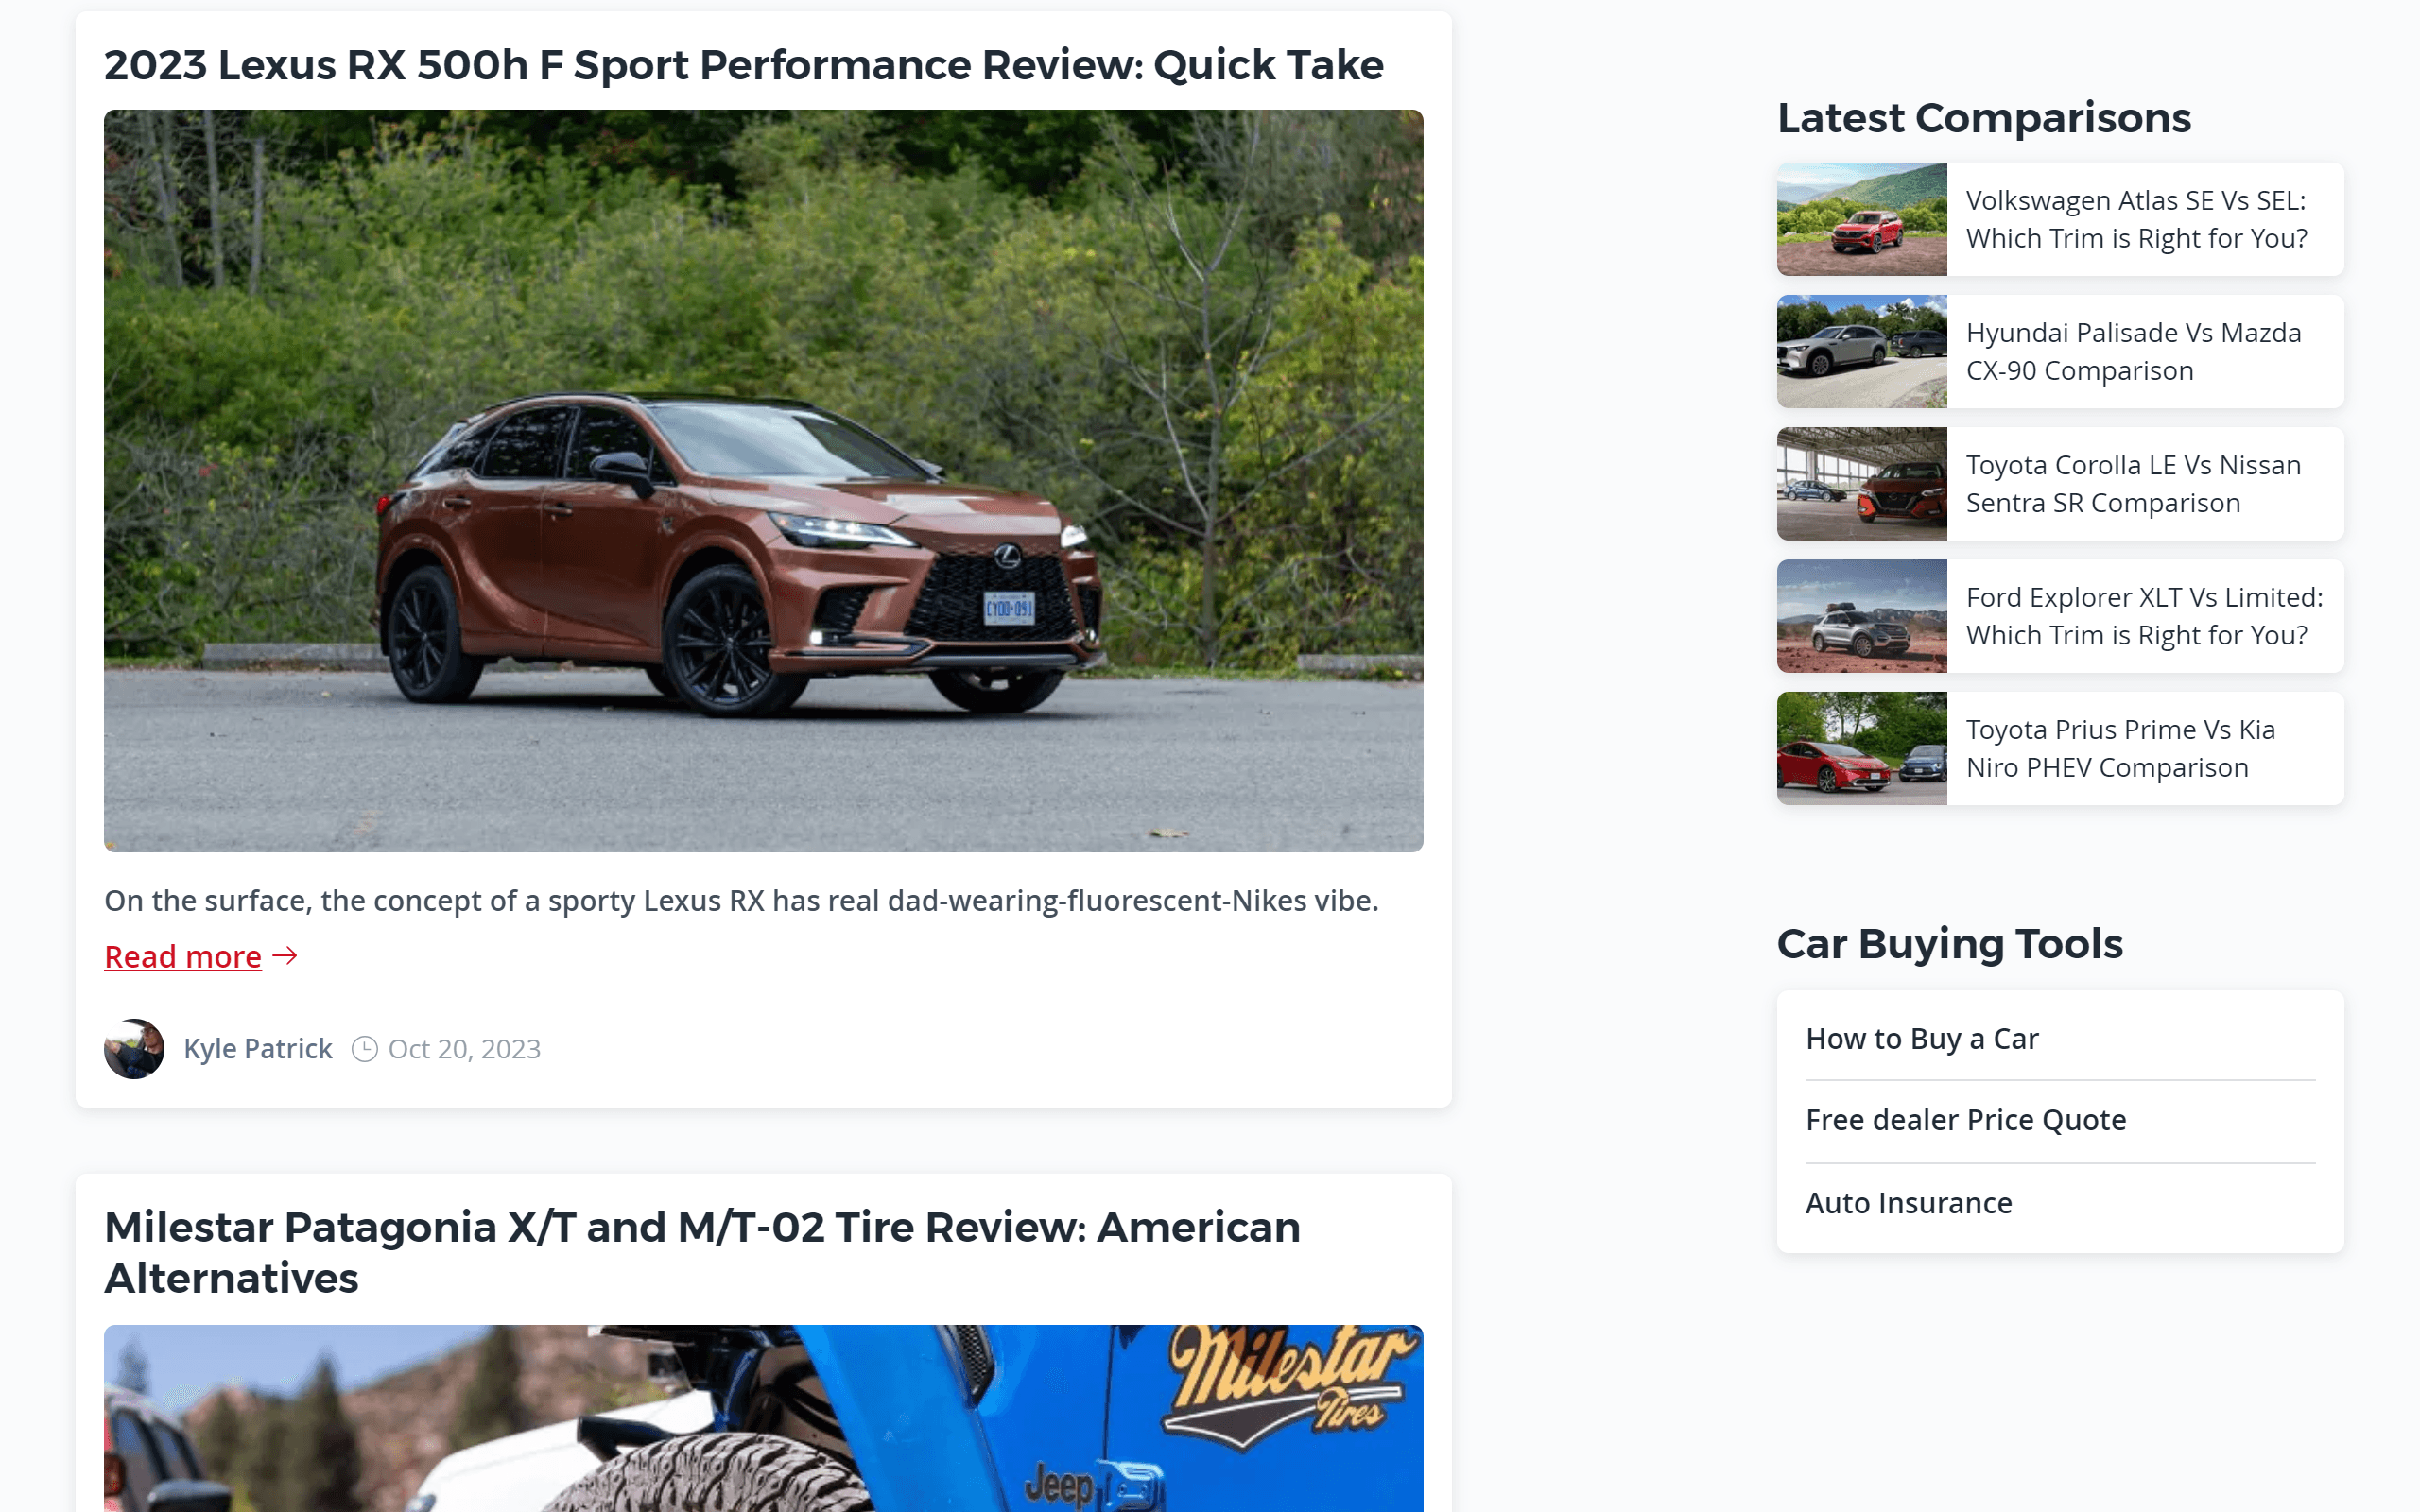
Task: Open the Hyundai Palisade vs Mazda thumbnail
Action: pyautogui.click(x=1862, y=351)
